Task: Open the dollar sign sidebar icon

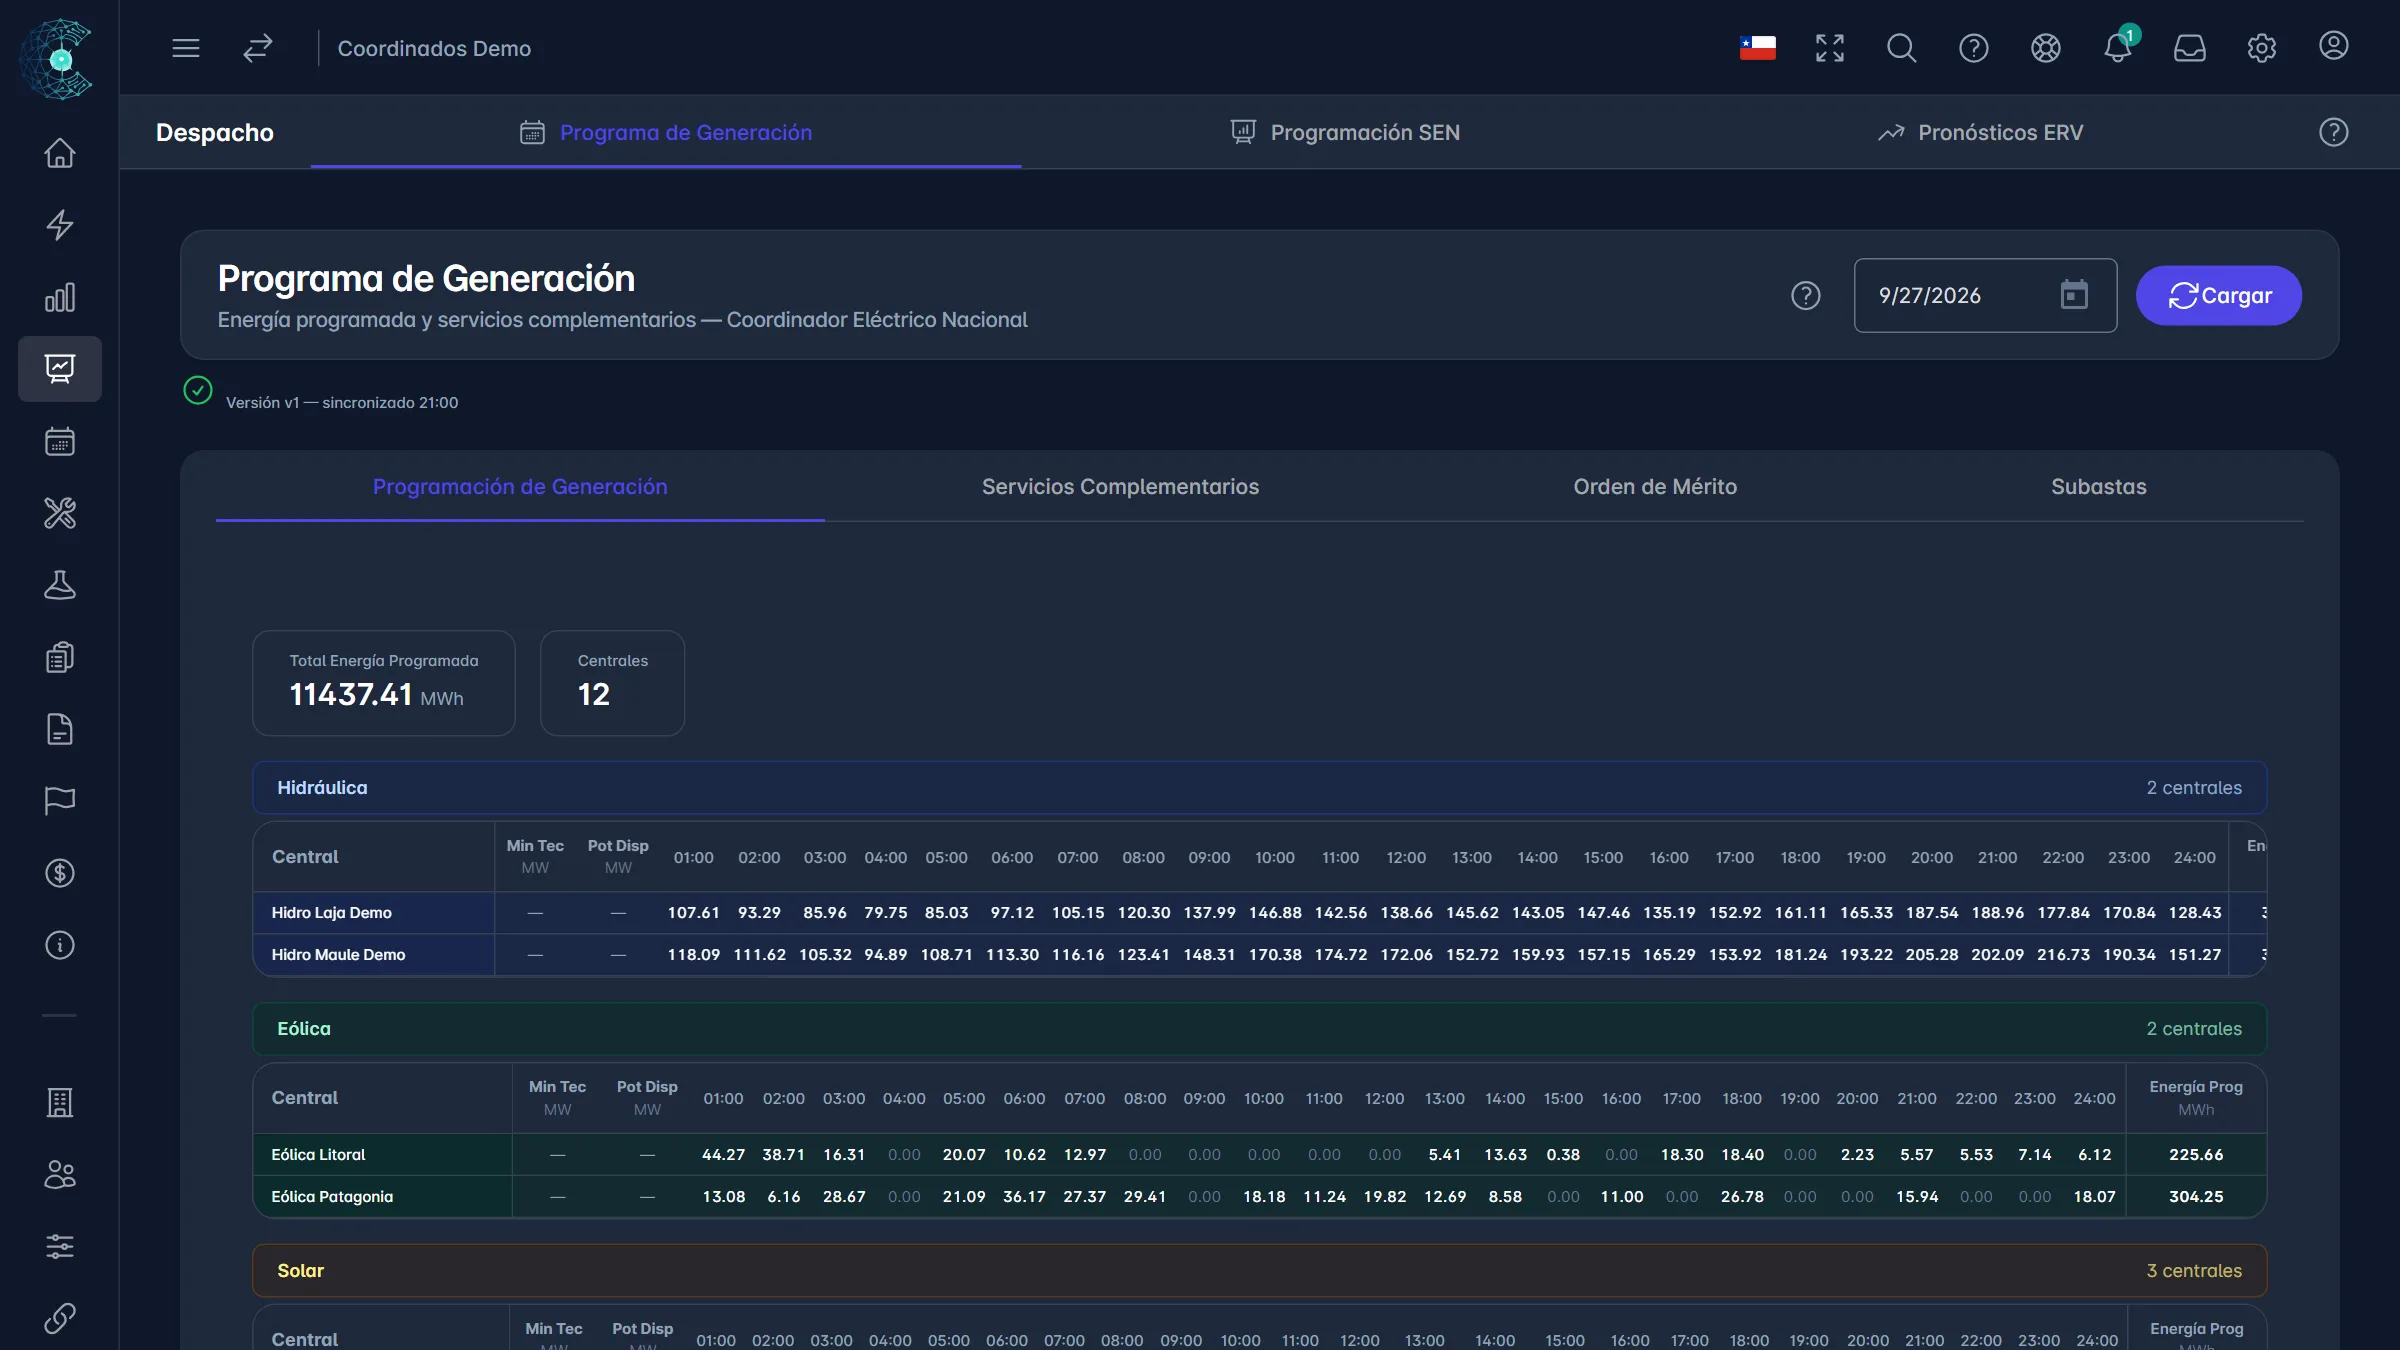Action: [60, 873]
